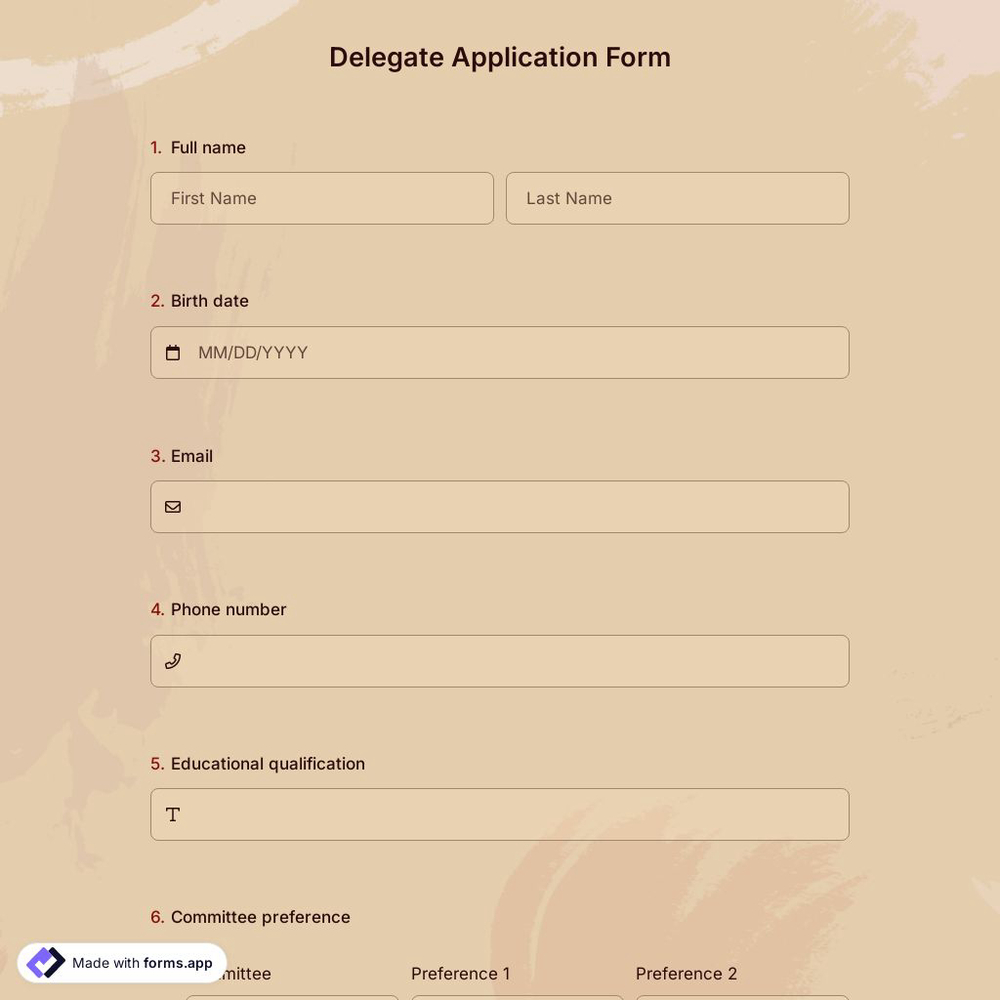This screenshot has height=1000, width=1000.
Task: Click inside the Last Name input
Action: coord(676,198)
